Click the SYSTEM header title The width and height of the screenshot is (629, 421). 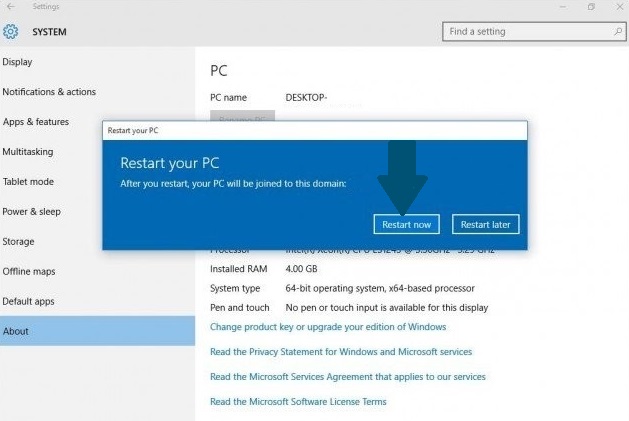click(49, 32)
